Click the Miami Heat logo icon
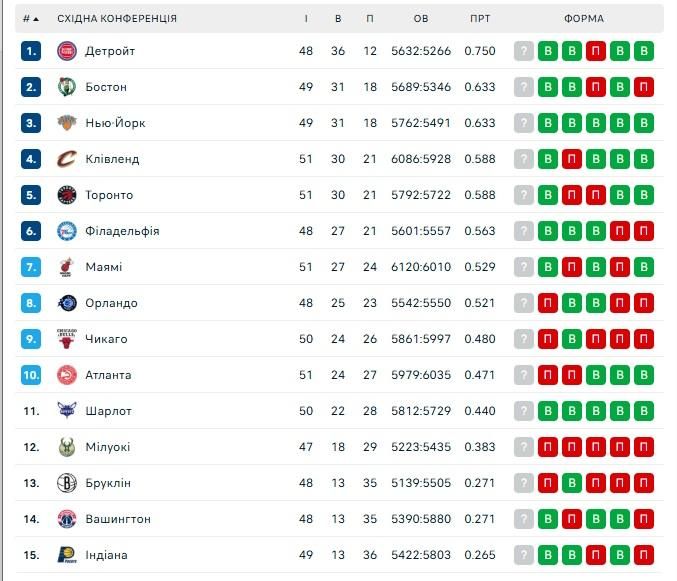677x581 pixels. point(66,267)
